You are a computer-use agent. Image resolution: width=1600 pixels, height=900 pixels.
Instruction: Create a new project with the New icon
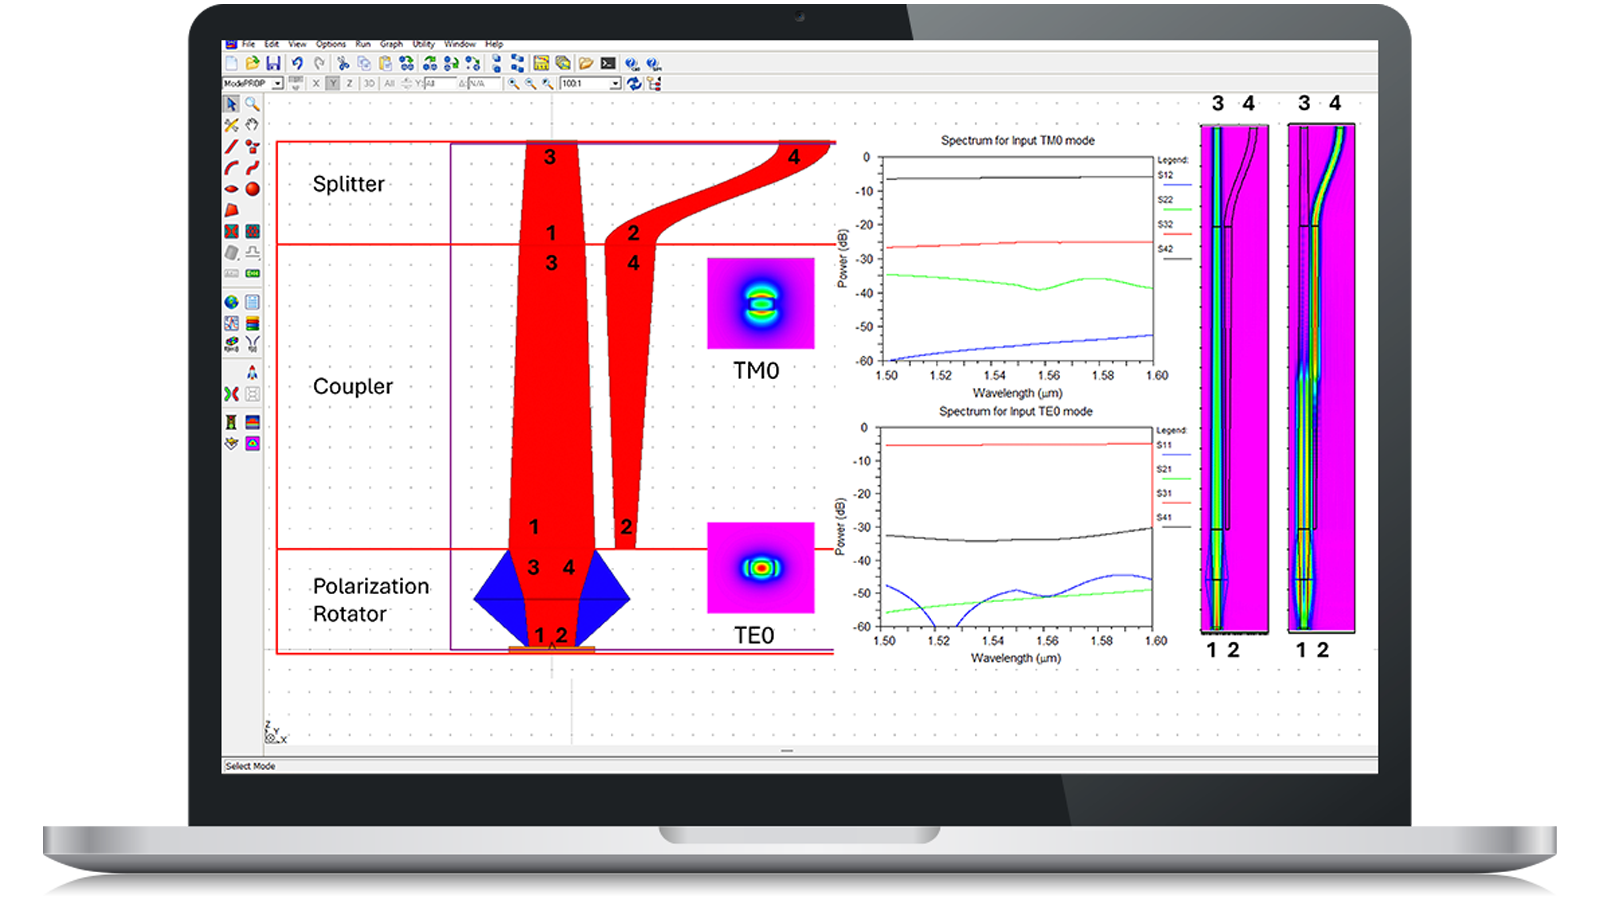tap(232, 63)
